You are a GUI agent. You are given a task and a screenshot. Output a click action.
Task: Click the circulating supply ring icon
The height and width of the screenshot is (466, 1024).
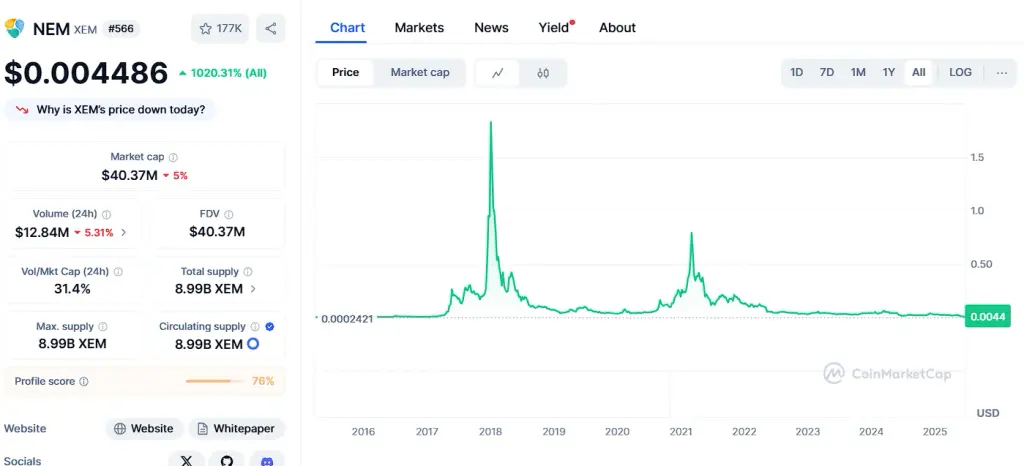tap(253, 344)
